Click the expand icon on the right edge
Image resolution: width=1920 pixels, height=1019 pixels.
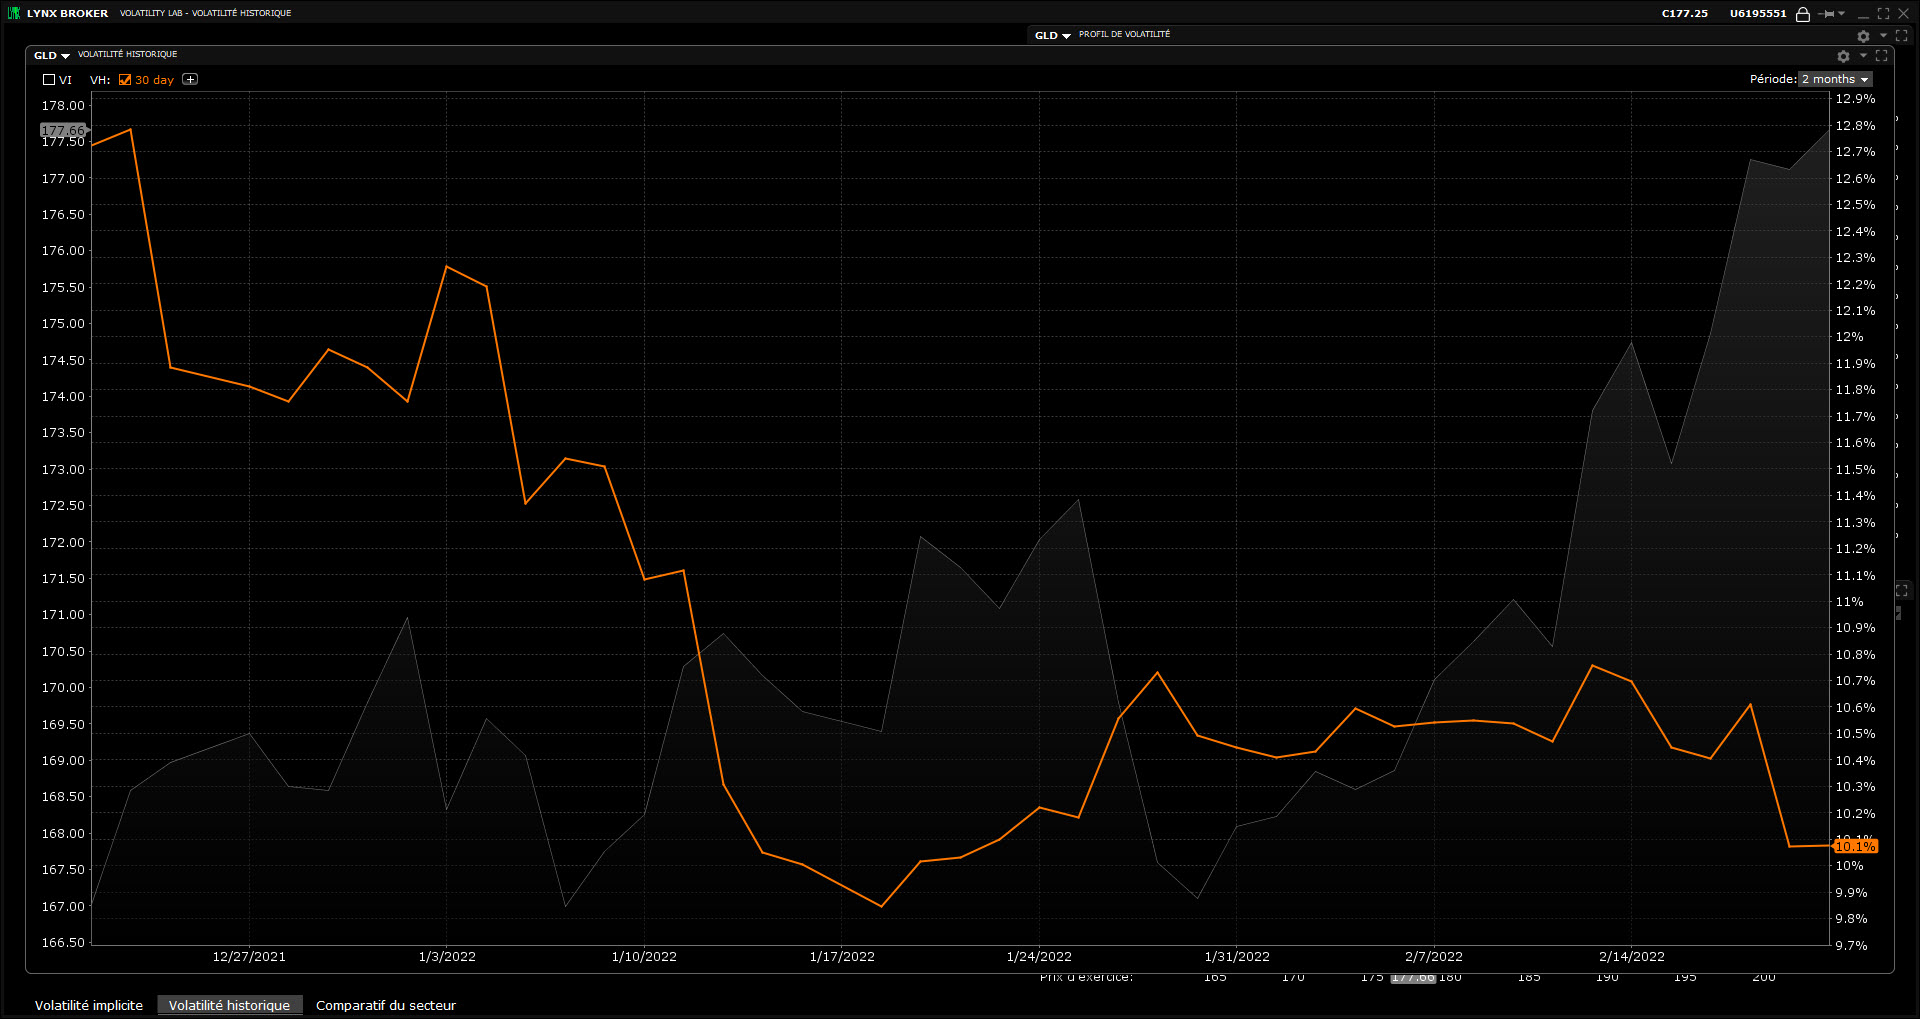tap(1902, 590)
